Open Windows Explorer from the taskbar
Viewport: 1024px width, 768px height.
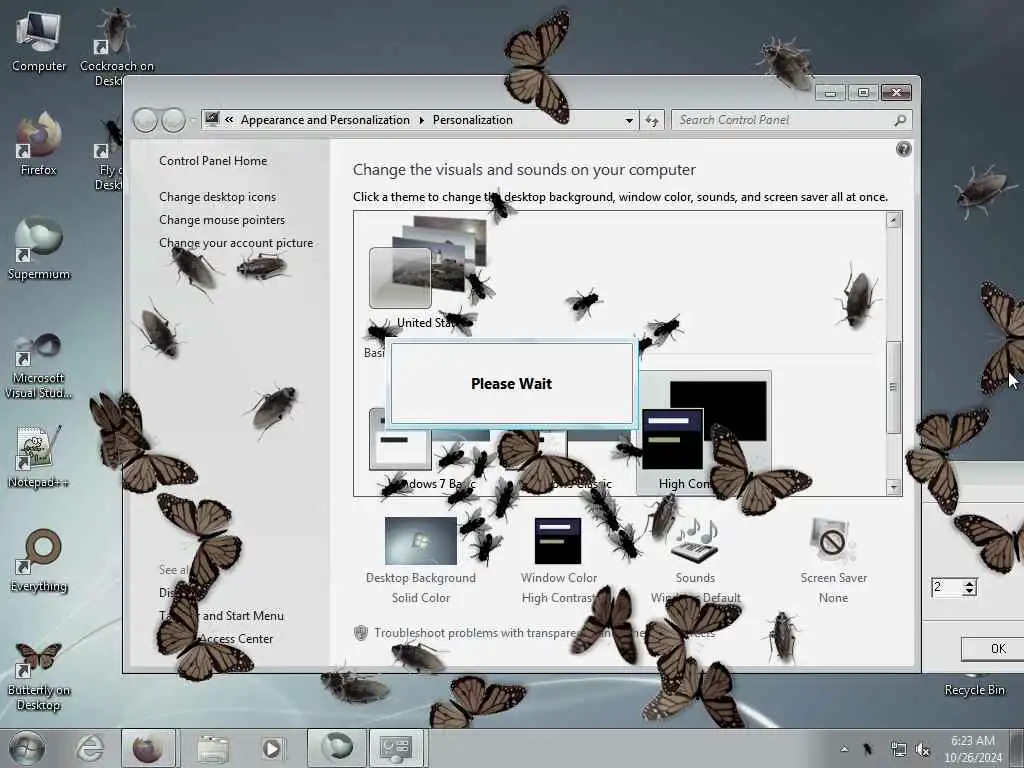click(213, 748)
